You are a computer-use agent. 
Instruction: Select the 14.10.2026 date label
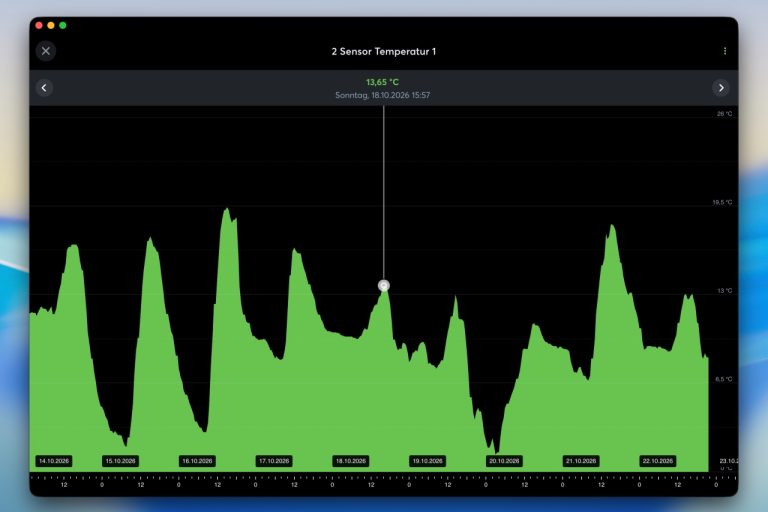(x=54, y=461)
